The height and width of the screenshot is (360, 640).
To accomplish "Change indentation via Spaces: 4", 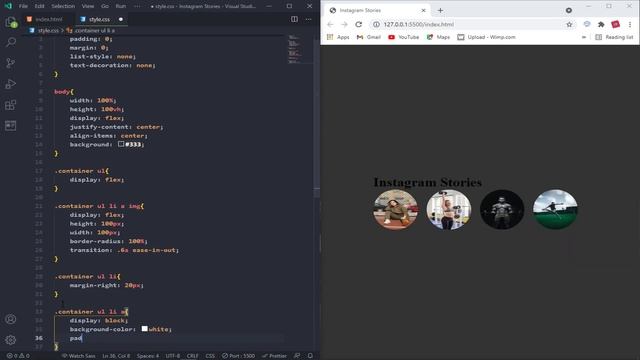I will click(148, 356).
